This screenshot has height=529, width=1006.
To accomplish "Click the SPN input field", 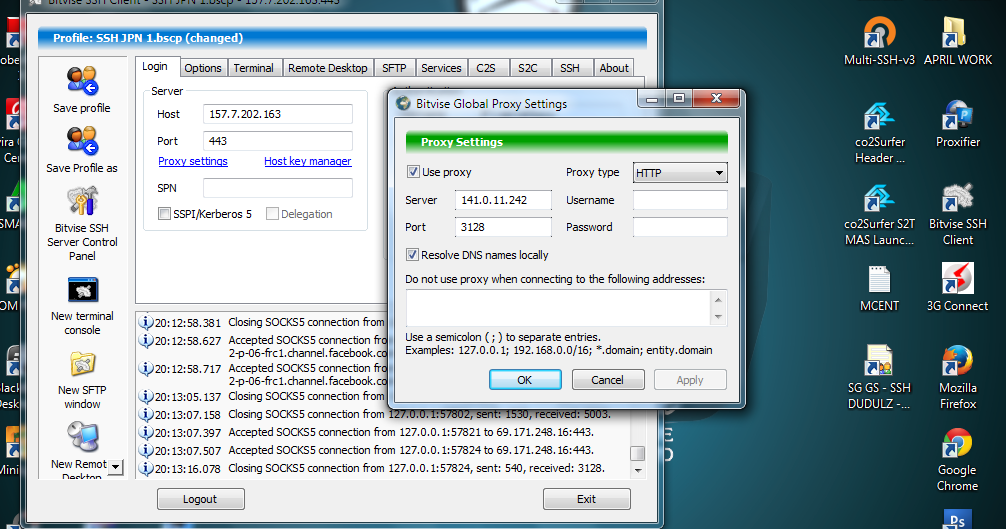I will point(278,188).
